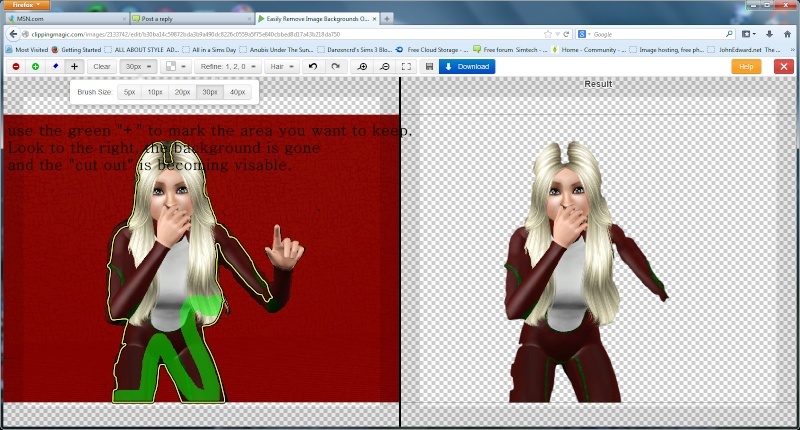Click the Clear button
The width and height of the screenshot is (800, 430).
(x=102, y=66)
